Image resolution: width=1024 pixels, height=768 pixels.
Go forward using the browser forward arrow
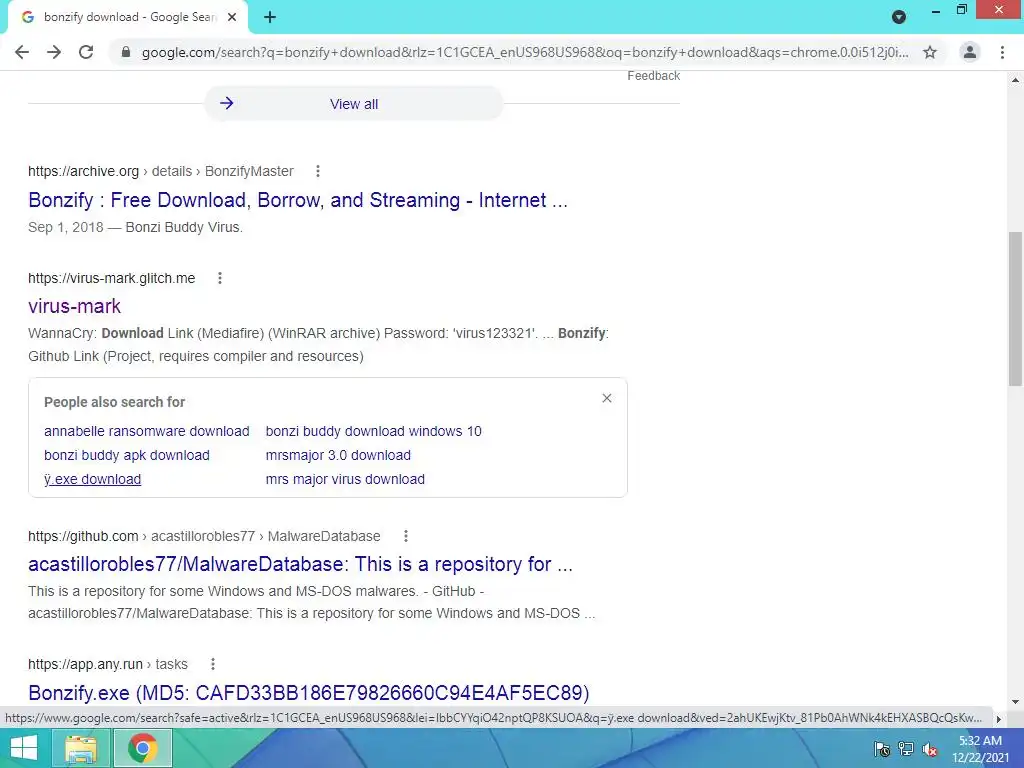pyautogui.click(x=54, y=52)
